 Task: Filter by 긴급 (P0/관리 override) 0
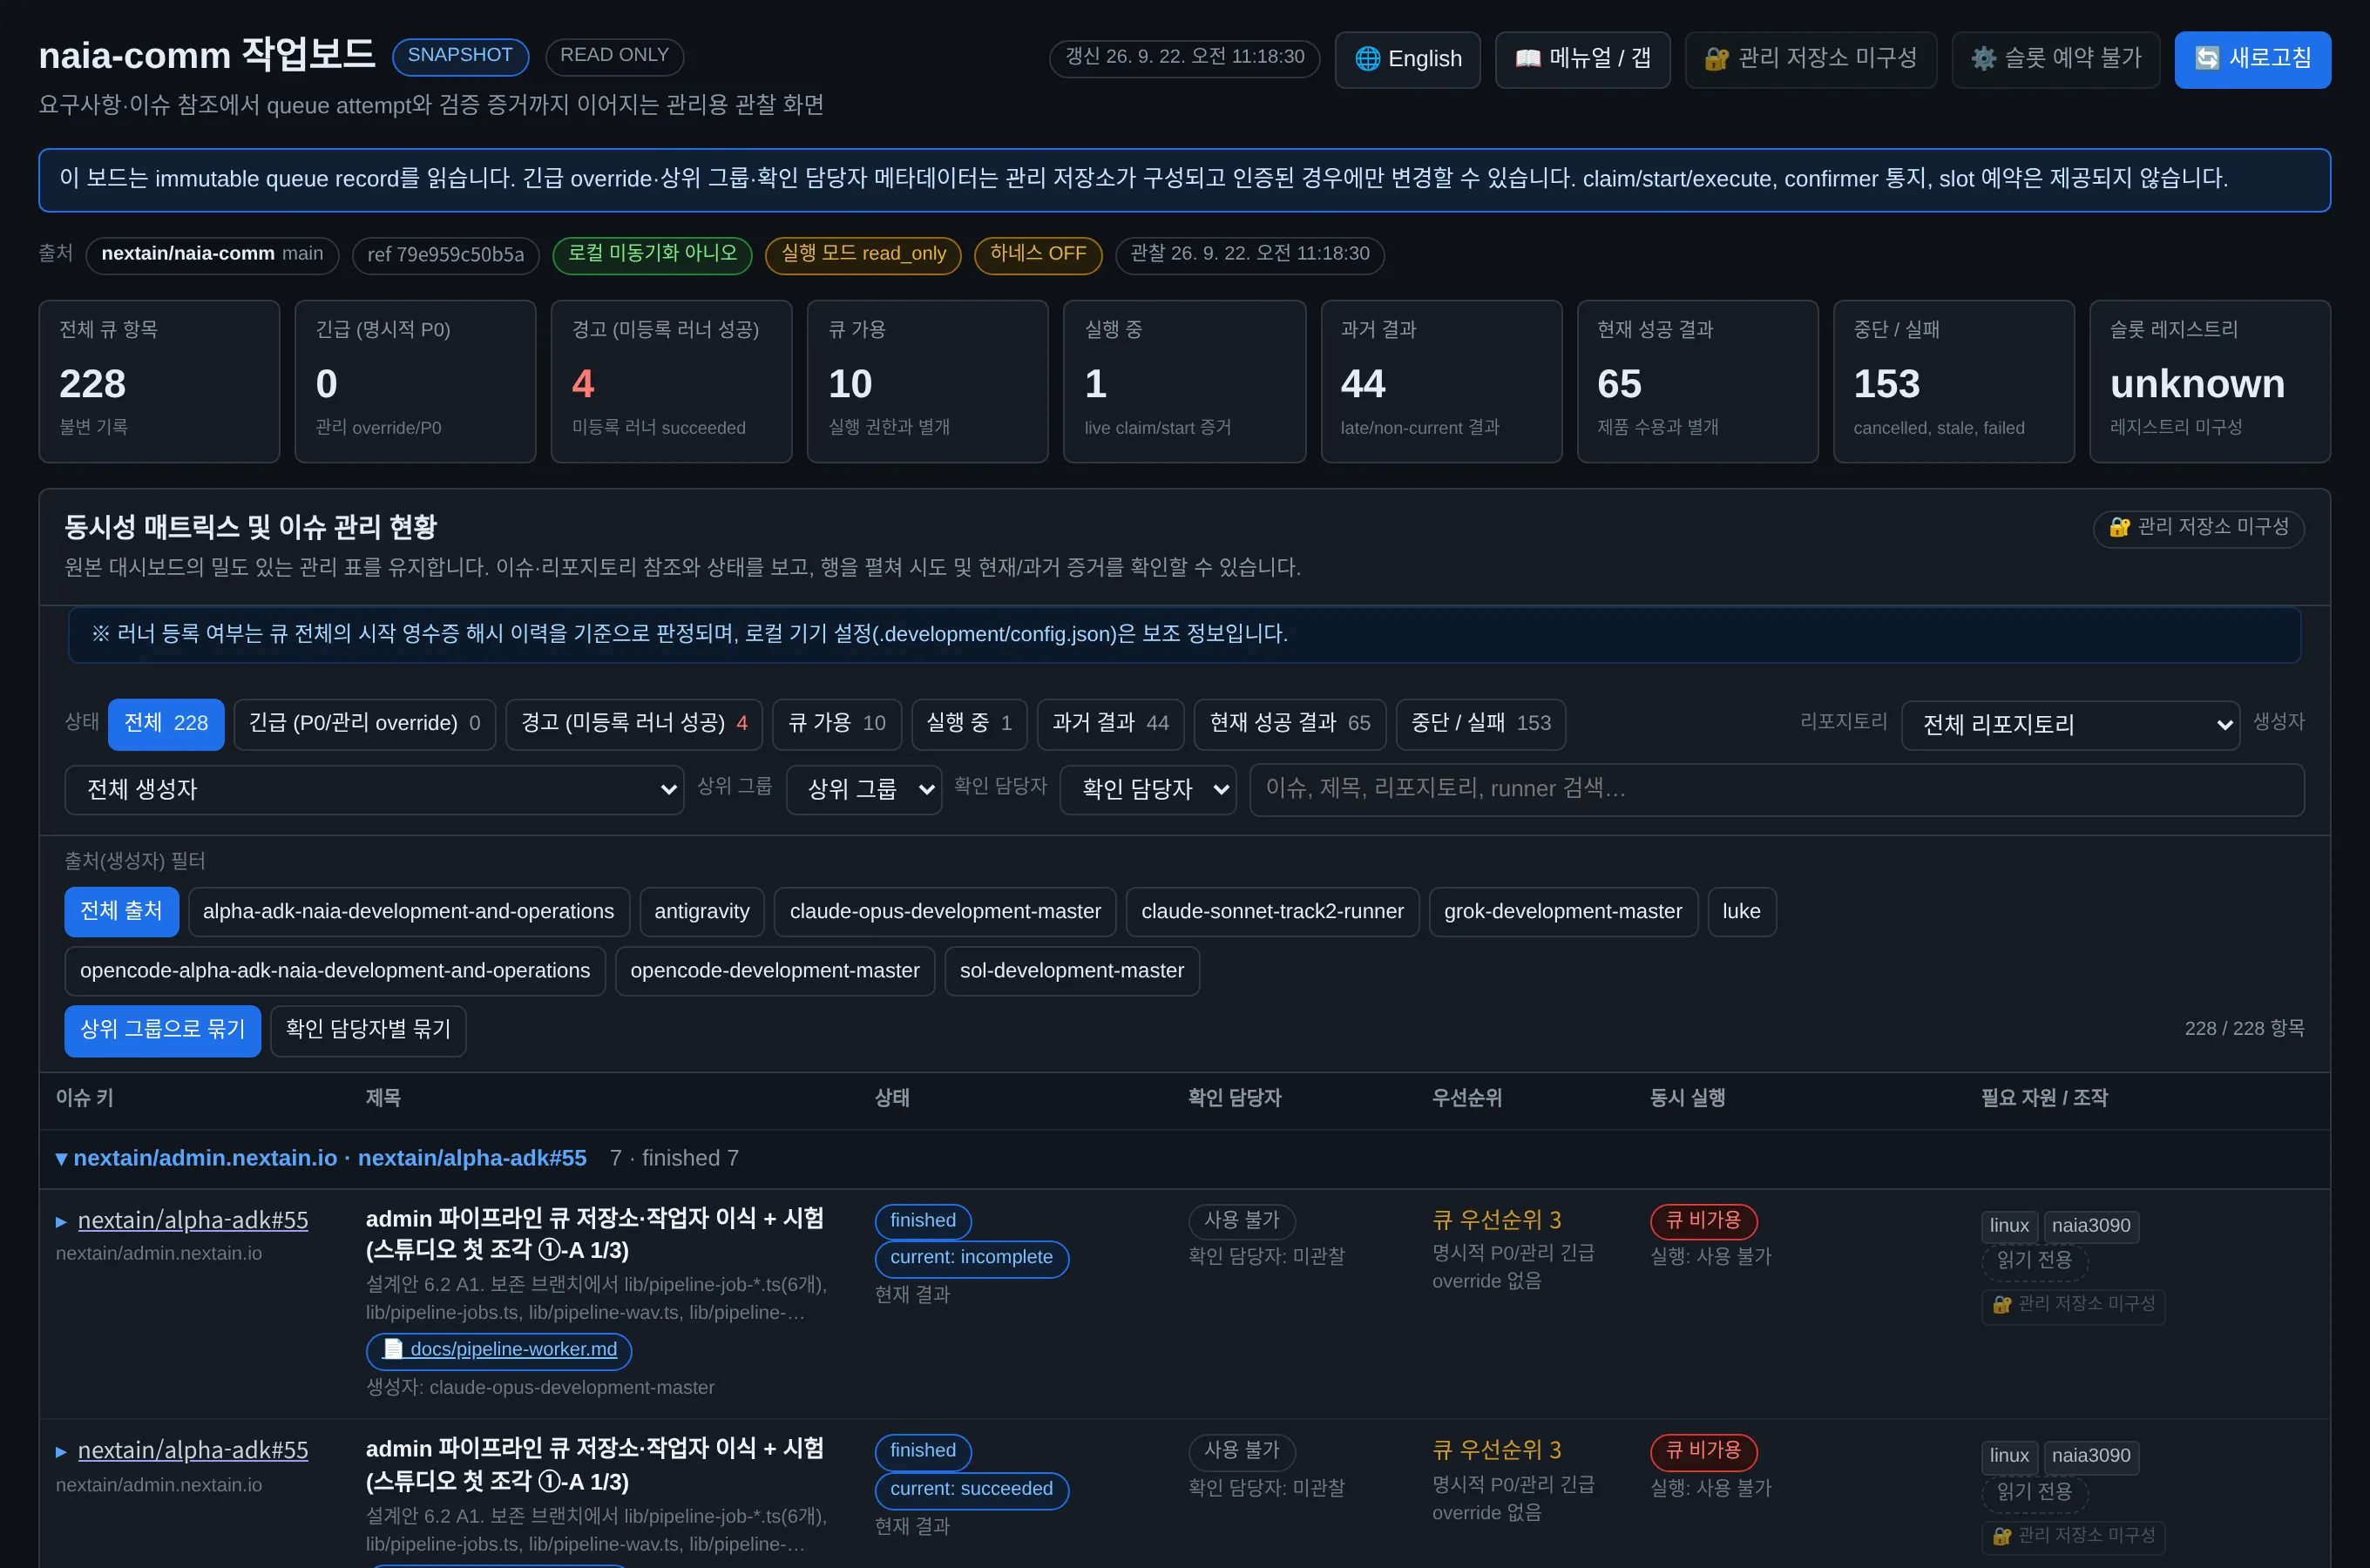pyautogui.click(x=365, y=723)
